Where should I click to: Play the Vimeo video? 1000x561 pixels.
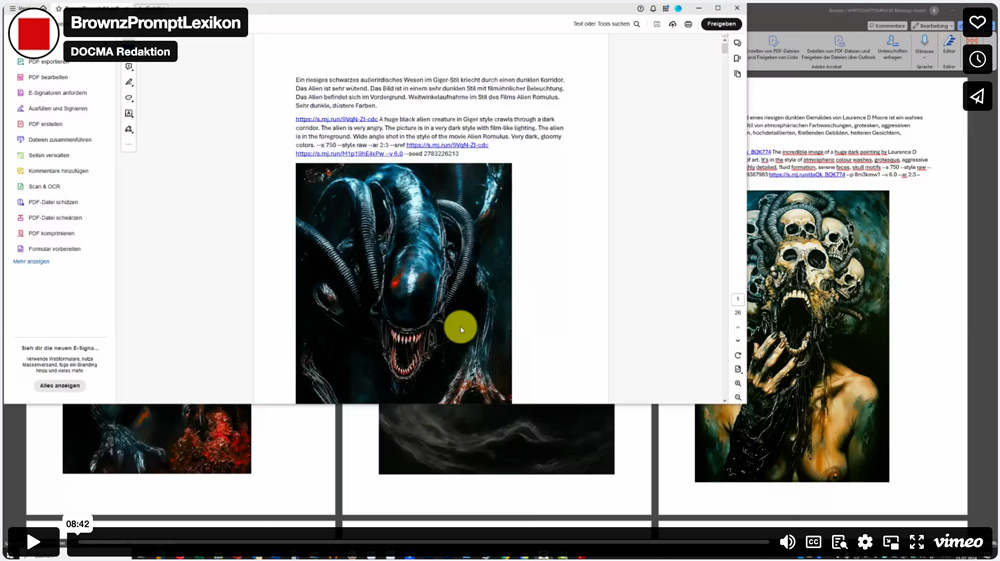(33, 541)
